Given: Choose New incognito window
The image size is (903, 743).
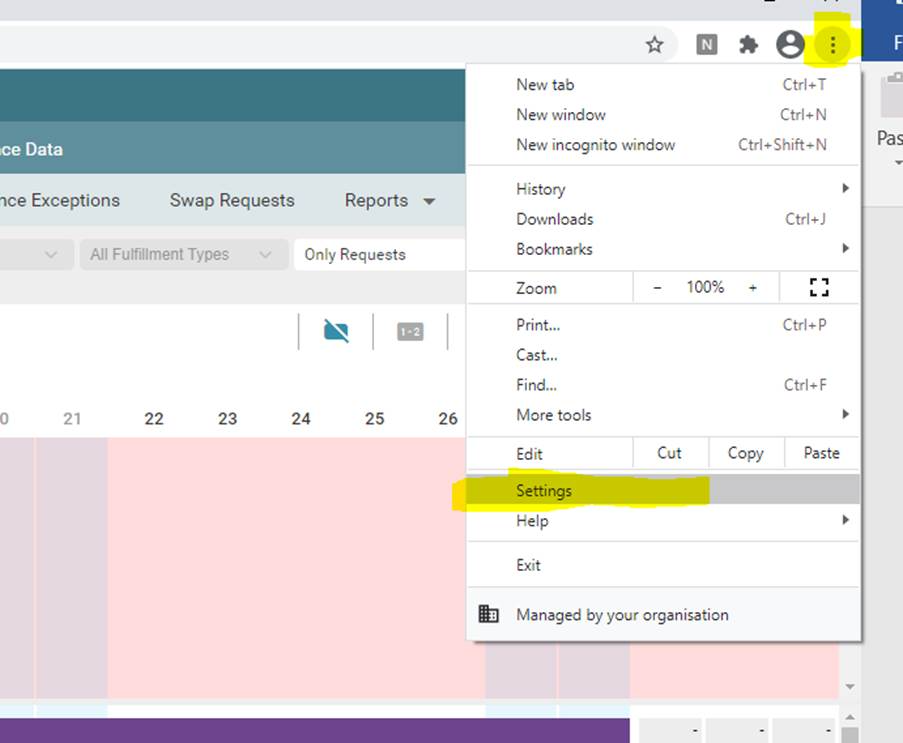Looking at the screenshot, I should (596, 145).
